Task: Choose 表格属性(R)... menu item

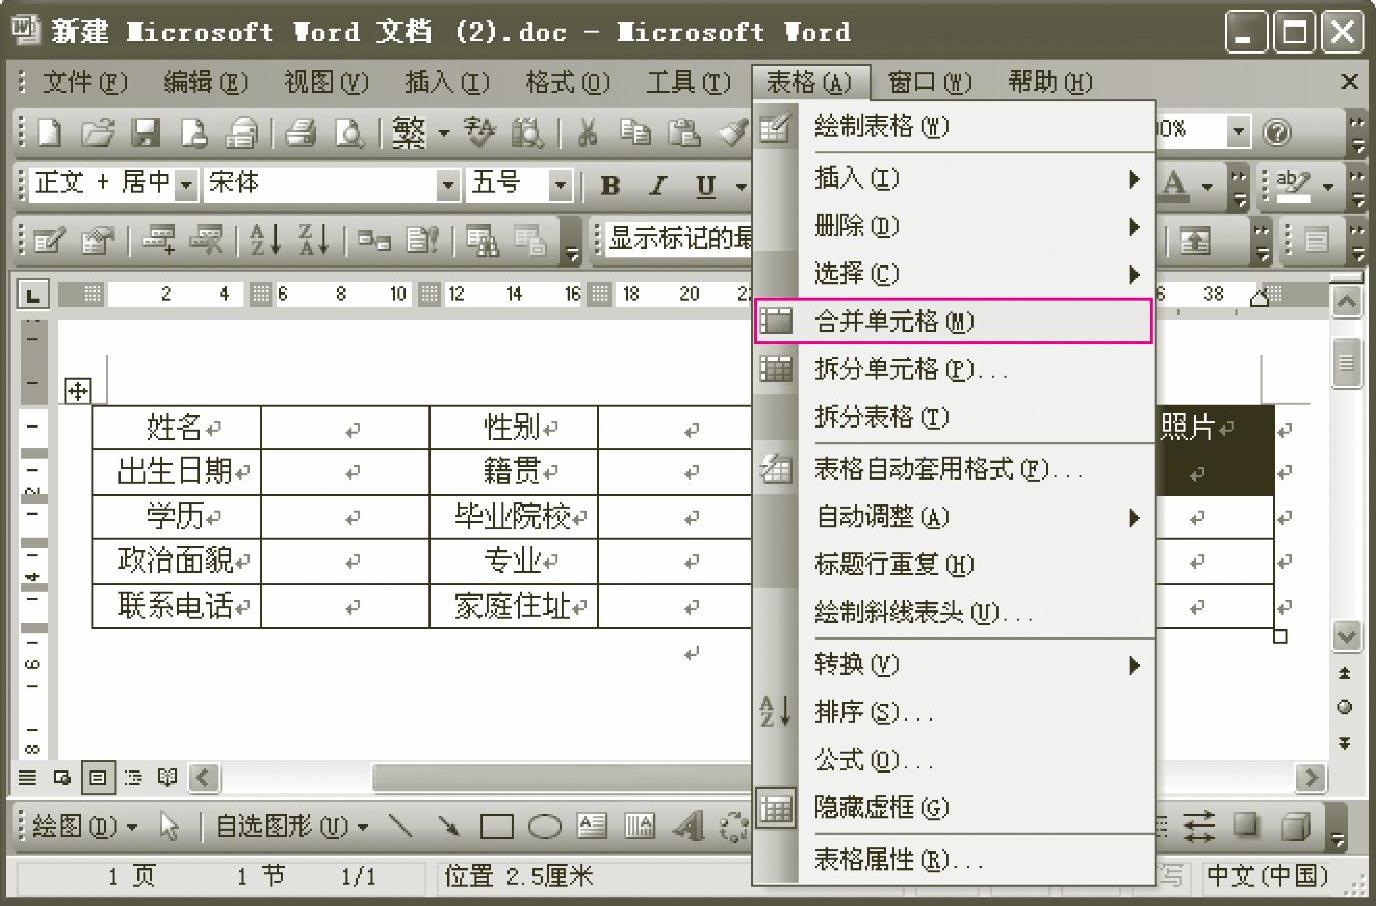Action: pos(954,859)
